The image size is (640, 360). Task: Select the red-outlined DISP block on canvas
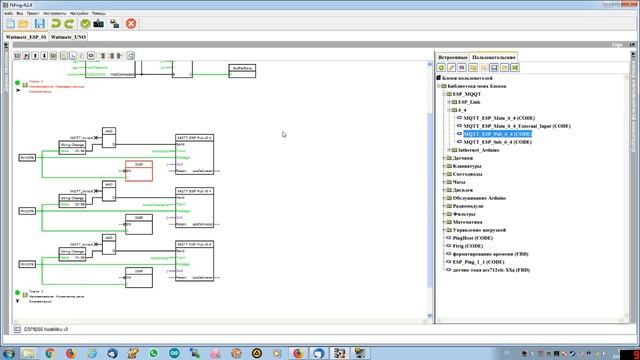coord(139,171)
